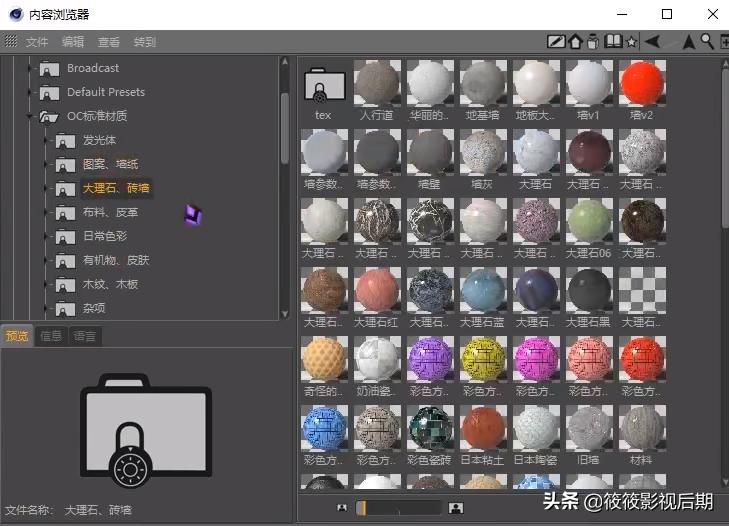Select the 发光体 folder row
This screenshot has height=526, width=729.
point(99,140)
